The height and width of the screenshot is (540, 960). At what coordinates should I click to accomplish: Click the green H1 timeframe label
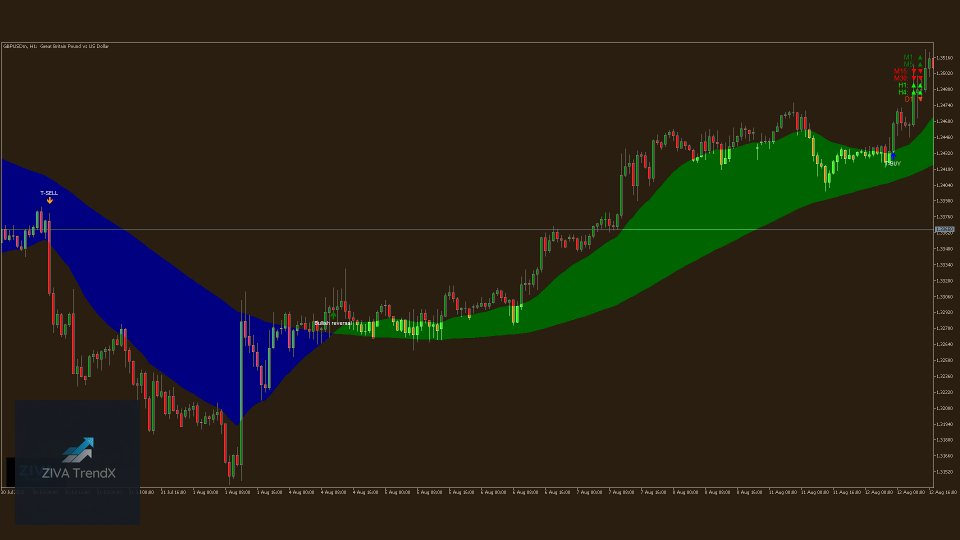click(903, 85)
